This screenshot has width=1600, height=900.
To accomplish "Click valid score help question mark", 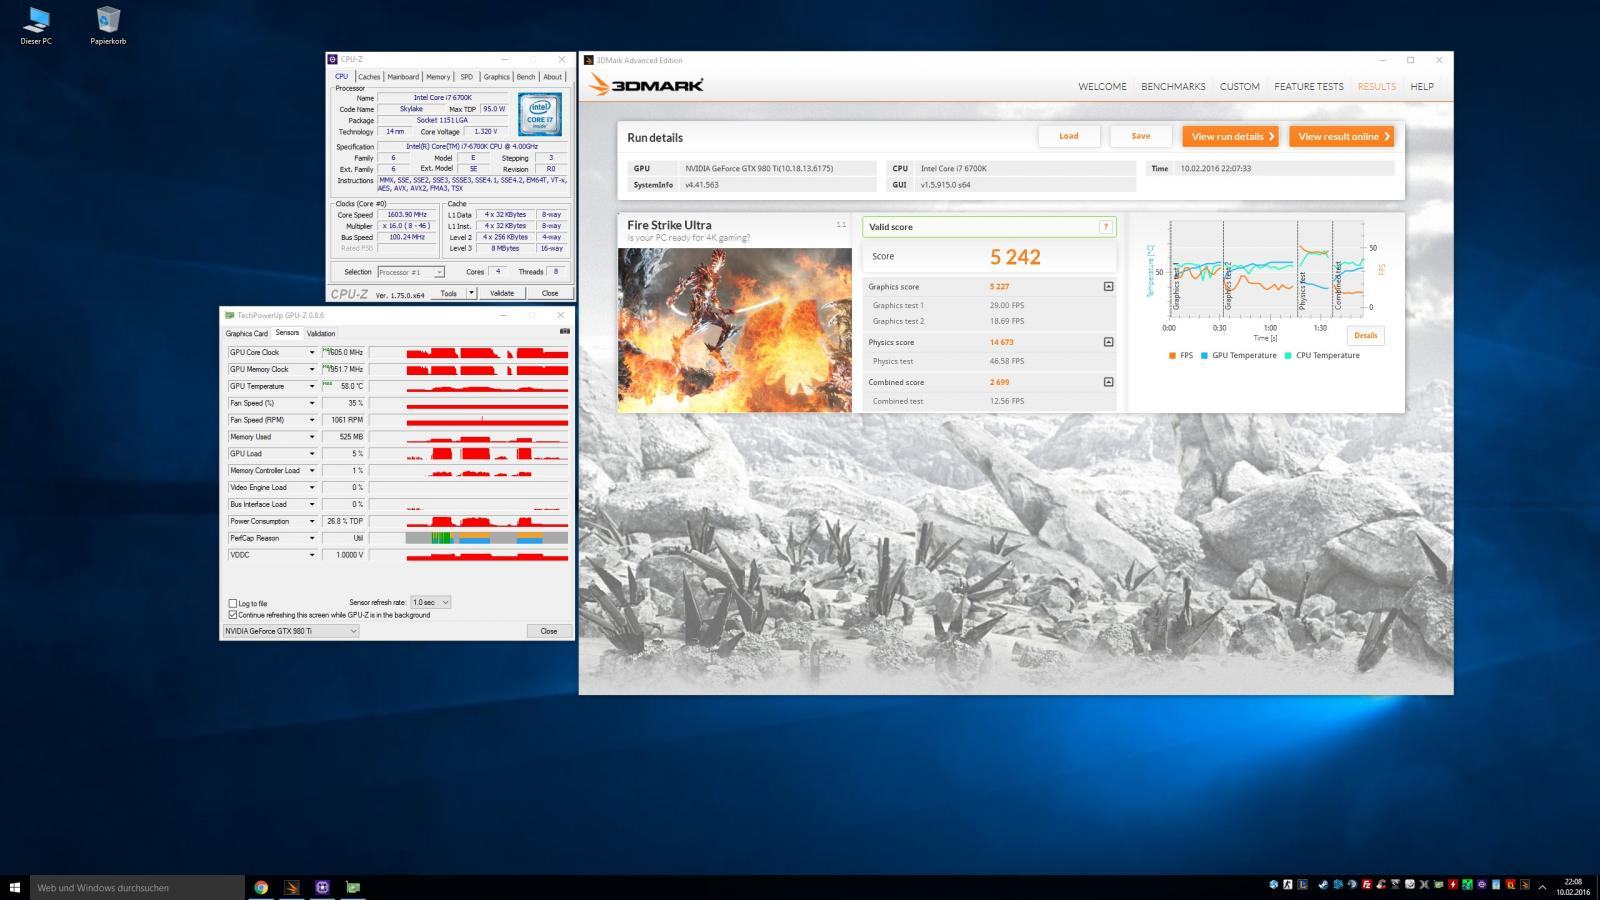I will (x=1106, y=227).
